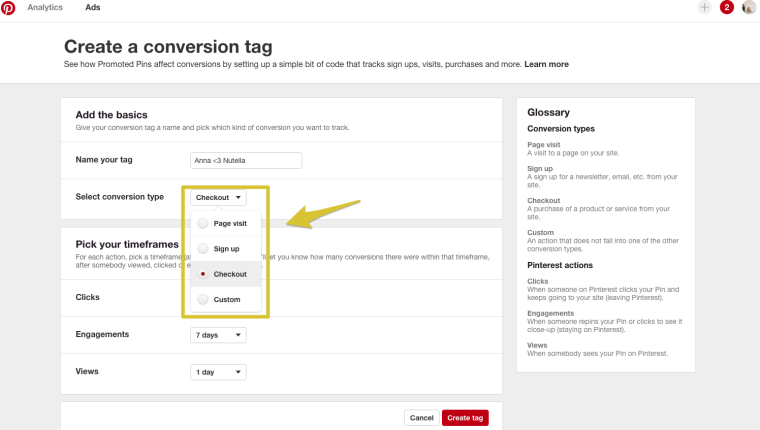Image resolution: width=760 pixels, height=430 pixels.
Task: Select the Checkout radio option
Action: coord(203,274)
